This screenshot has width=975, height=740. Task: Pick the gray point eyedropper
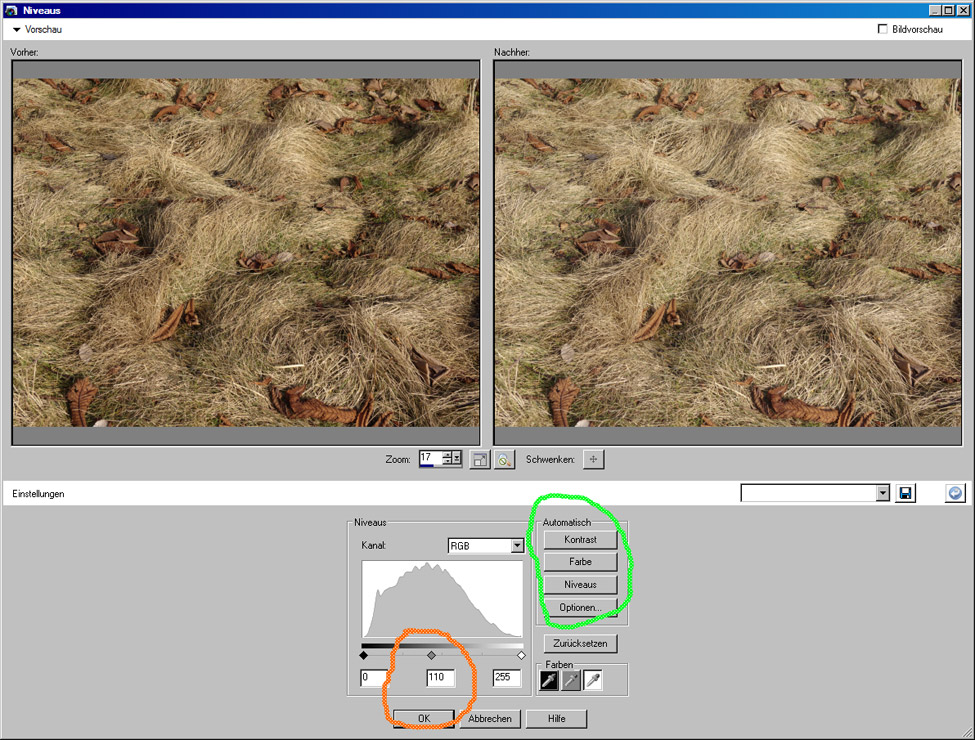[x=571, y=680]
